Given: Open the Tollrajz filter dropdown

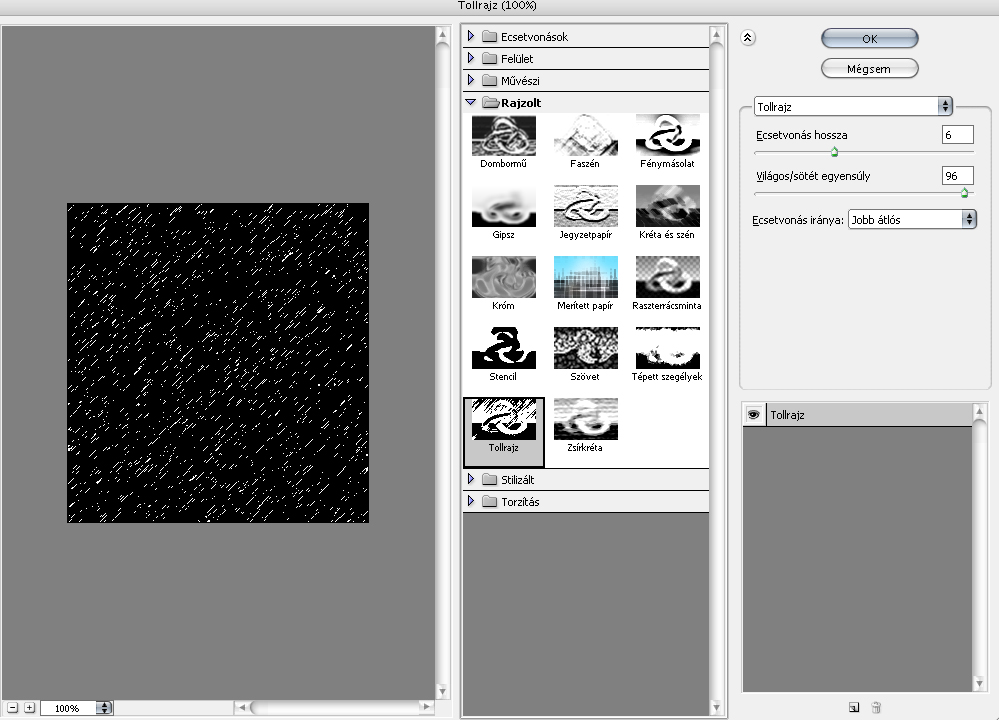Looking at the screenshot, I should click(x=853, y=106).
